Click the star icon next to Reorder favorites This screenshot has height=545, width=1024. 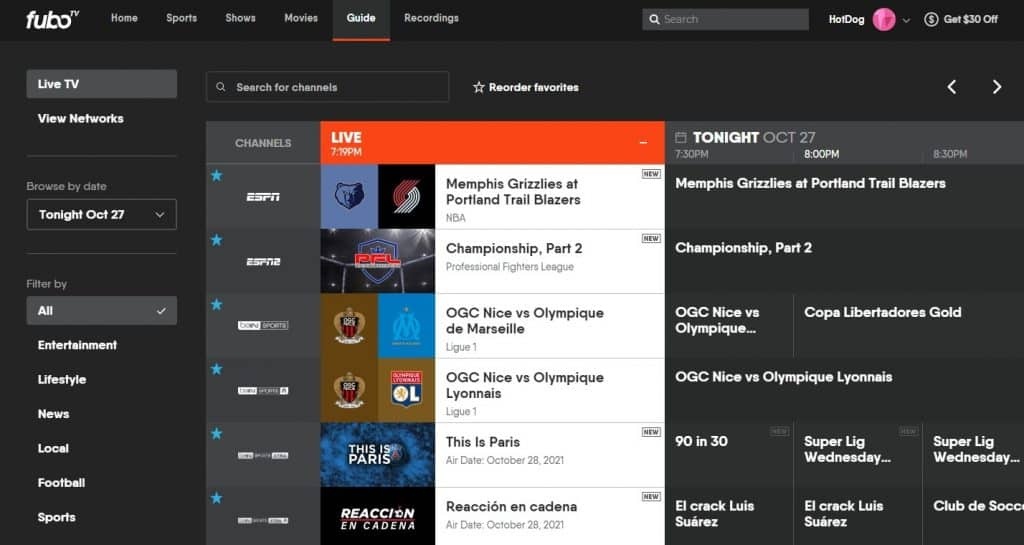tap(479, 87)
